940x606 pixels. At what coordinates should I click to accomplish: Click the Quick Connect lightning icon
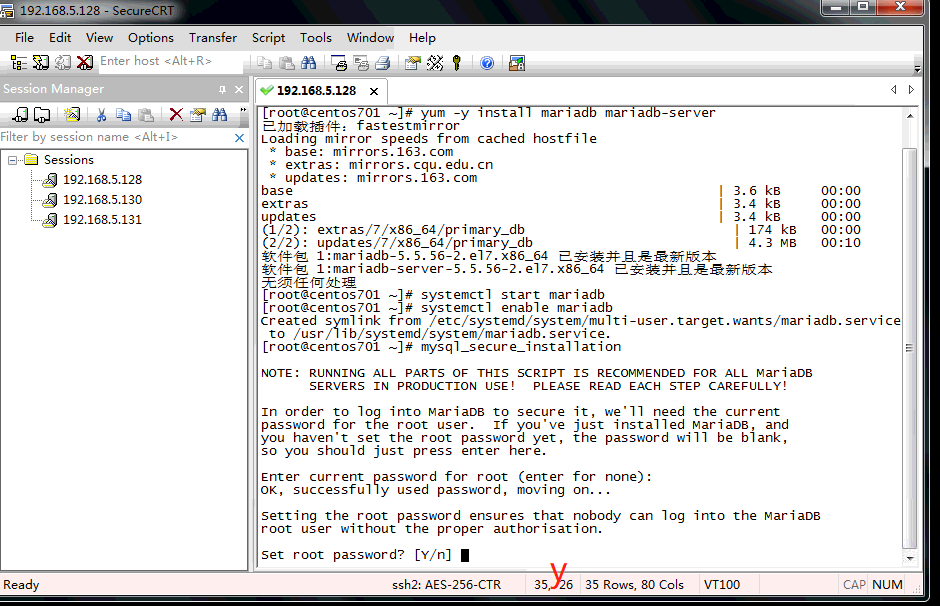coord(41,62)
